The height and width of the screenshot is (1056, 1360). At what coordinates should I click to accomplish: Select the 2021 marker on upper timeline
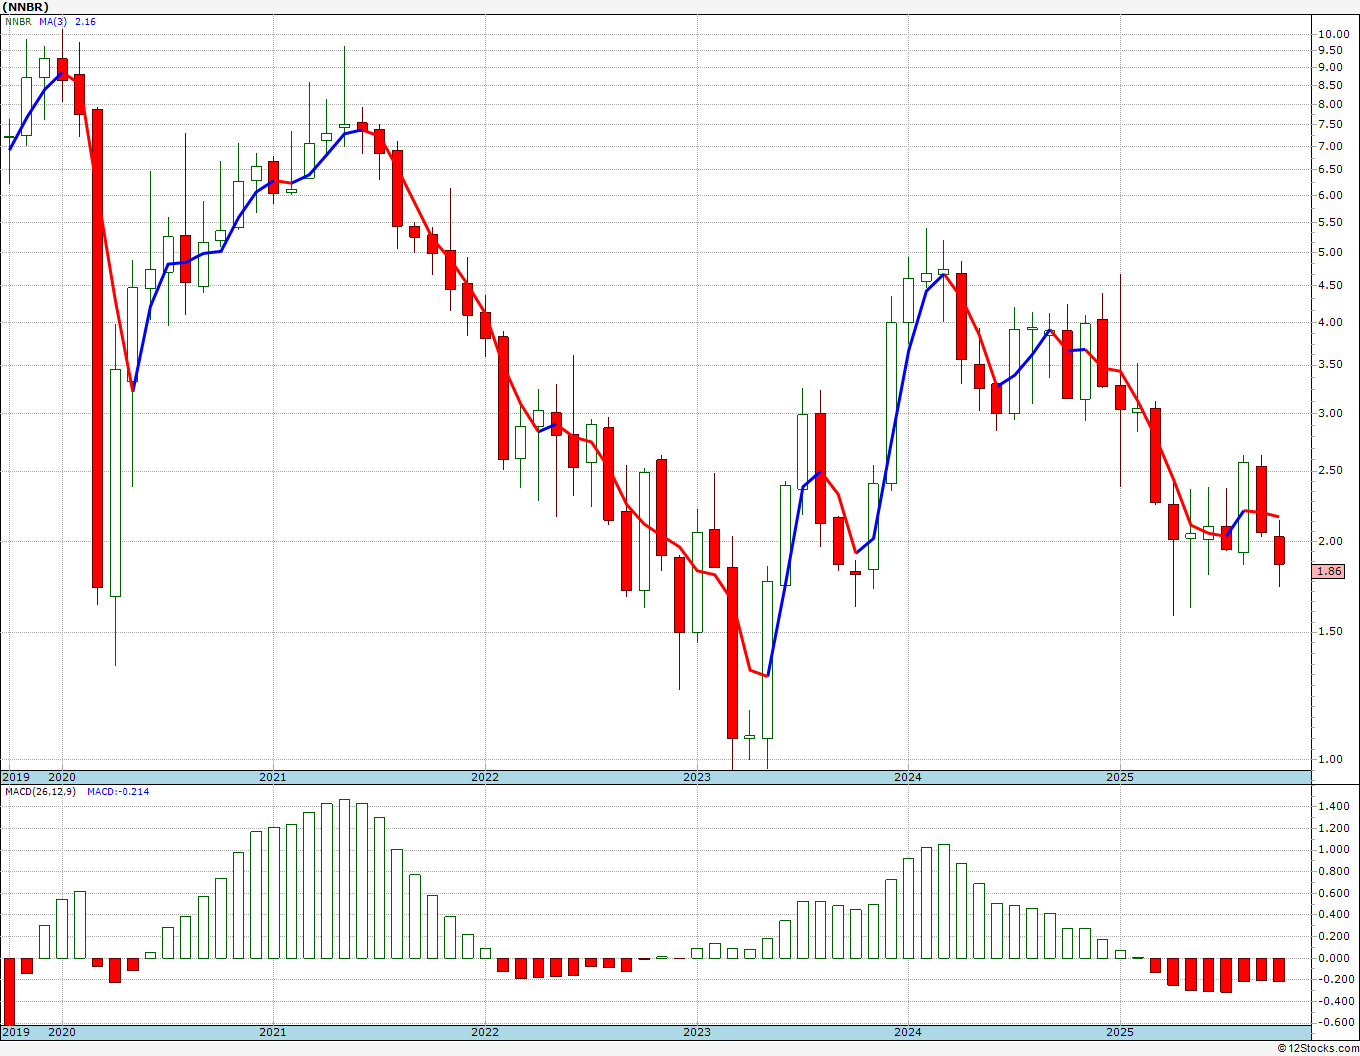[x=272, y=777]
